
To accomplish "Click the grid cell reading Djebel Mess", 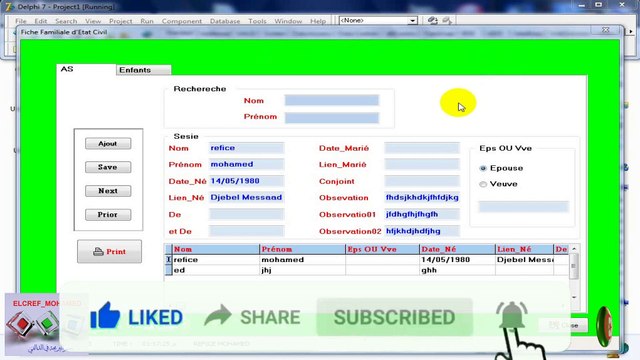I will point(524,260).
